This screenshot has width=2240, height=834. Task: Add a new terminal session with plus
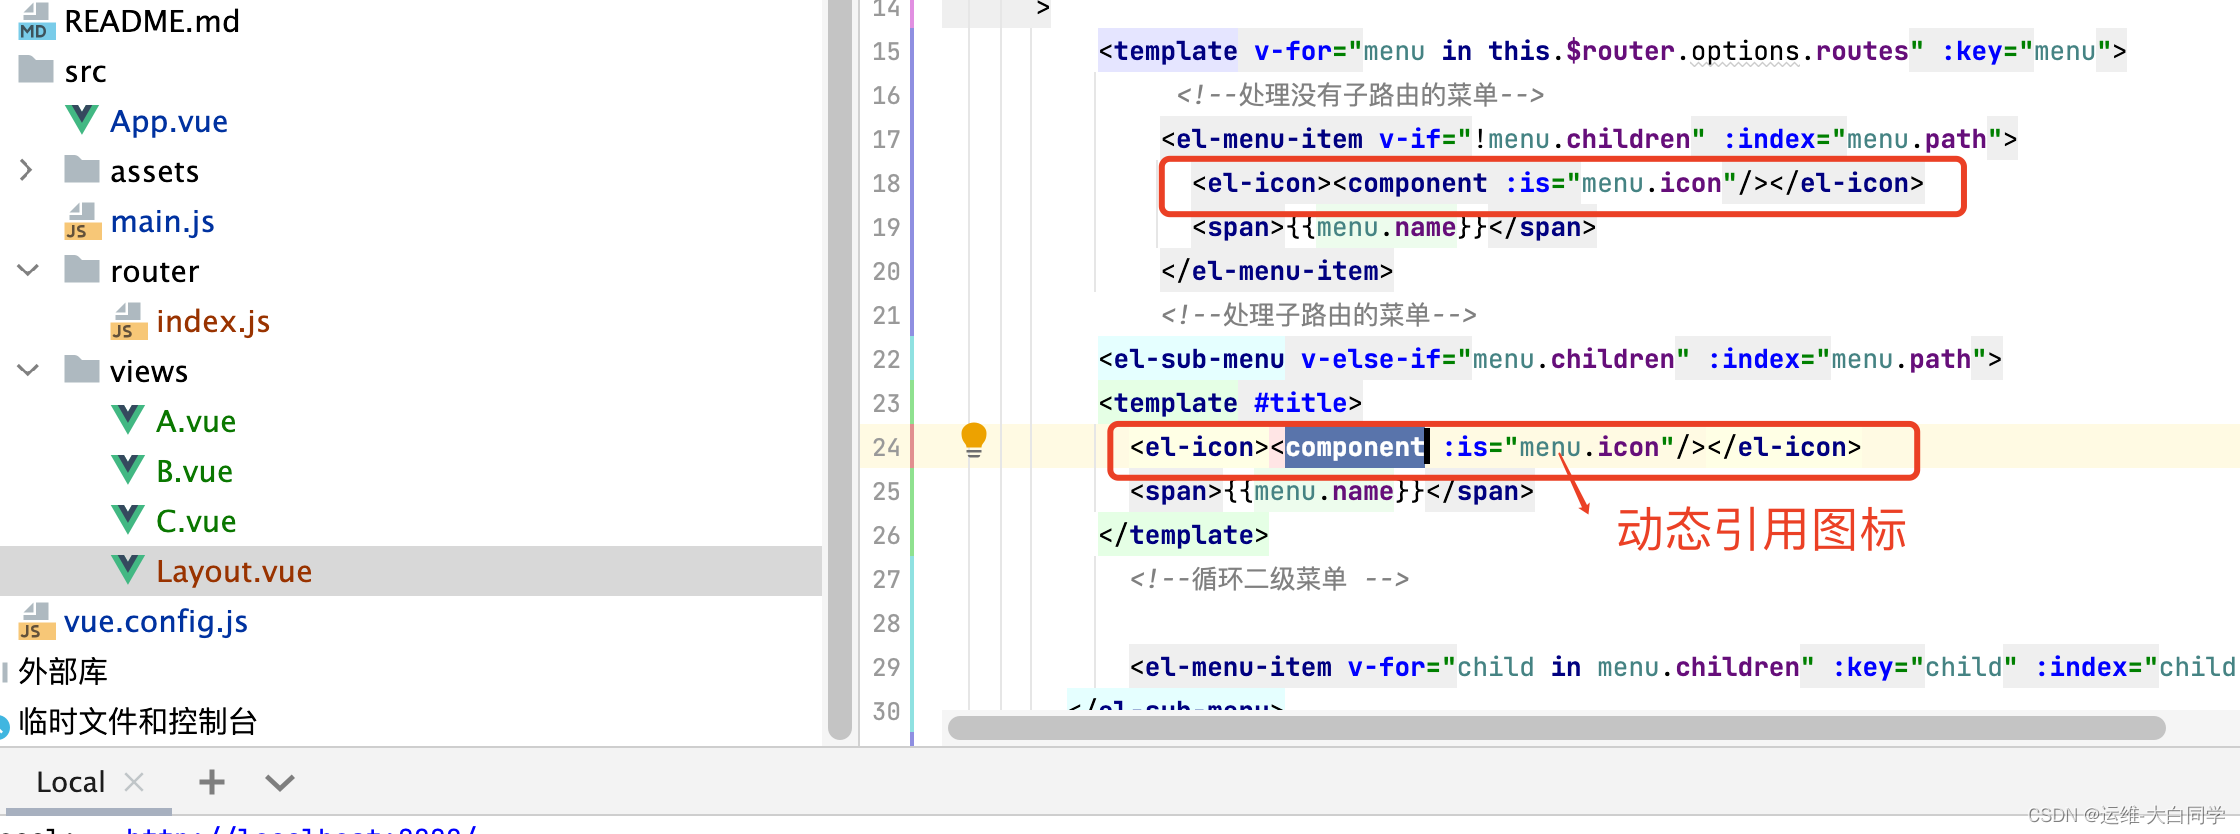click(x=212, y=782)
